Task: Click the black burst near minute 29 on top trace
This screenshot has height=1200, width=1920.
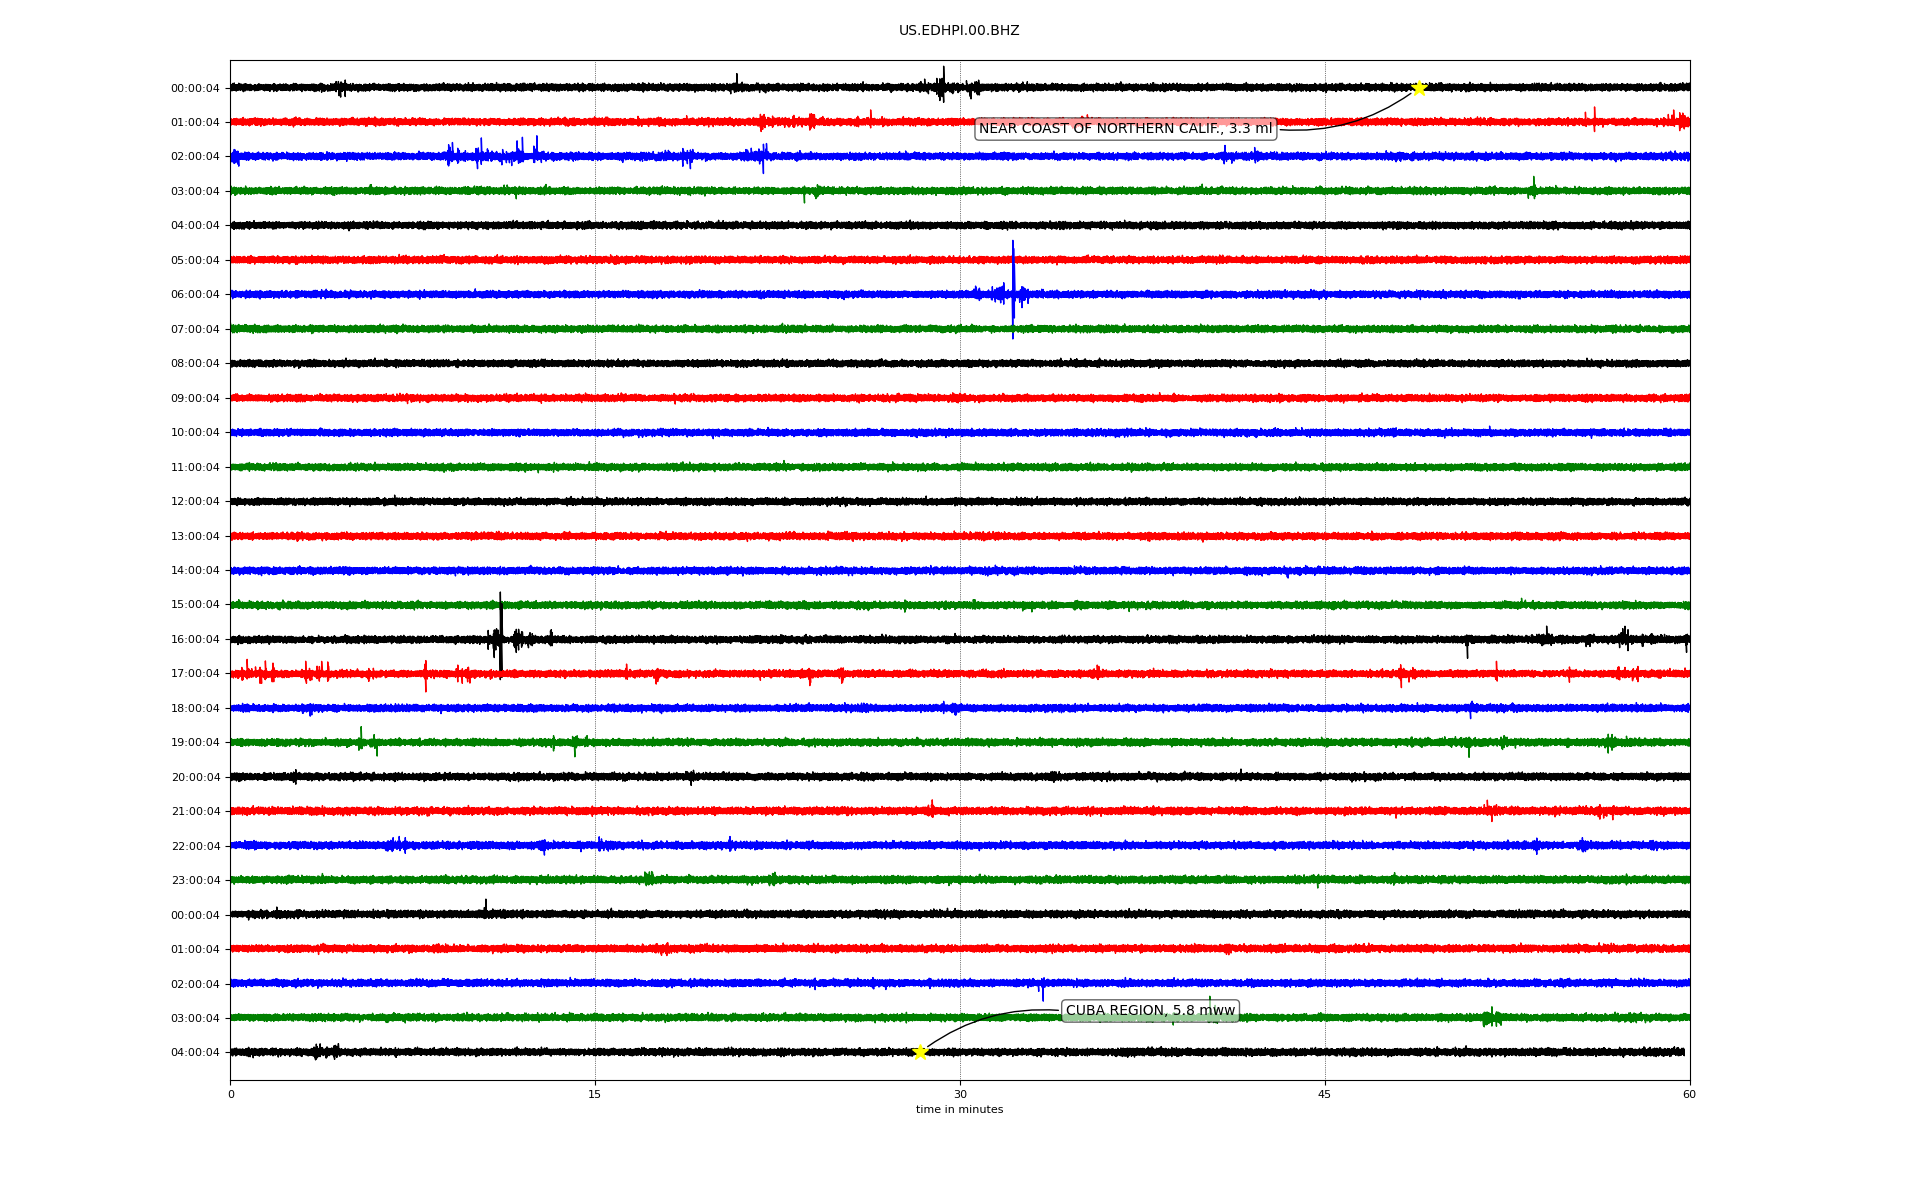Action: click(941, 86)
